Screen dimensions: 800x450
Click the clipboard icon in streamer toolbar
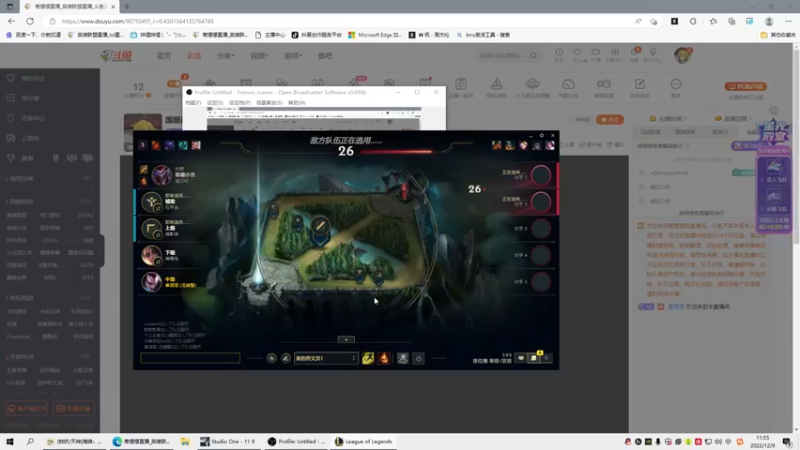(461, 84)
